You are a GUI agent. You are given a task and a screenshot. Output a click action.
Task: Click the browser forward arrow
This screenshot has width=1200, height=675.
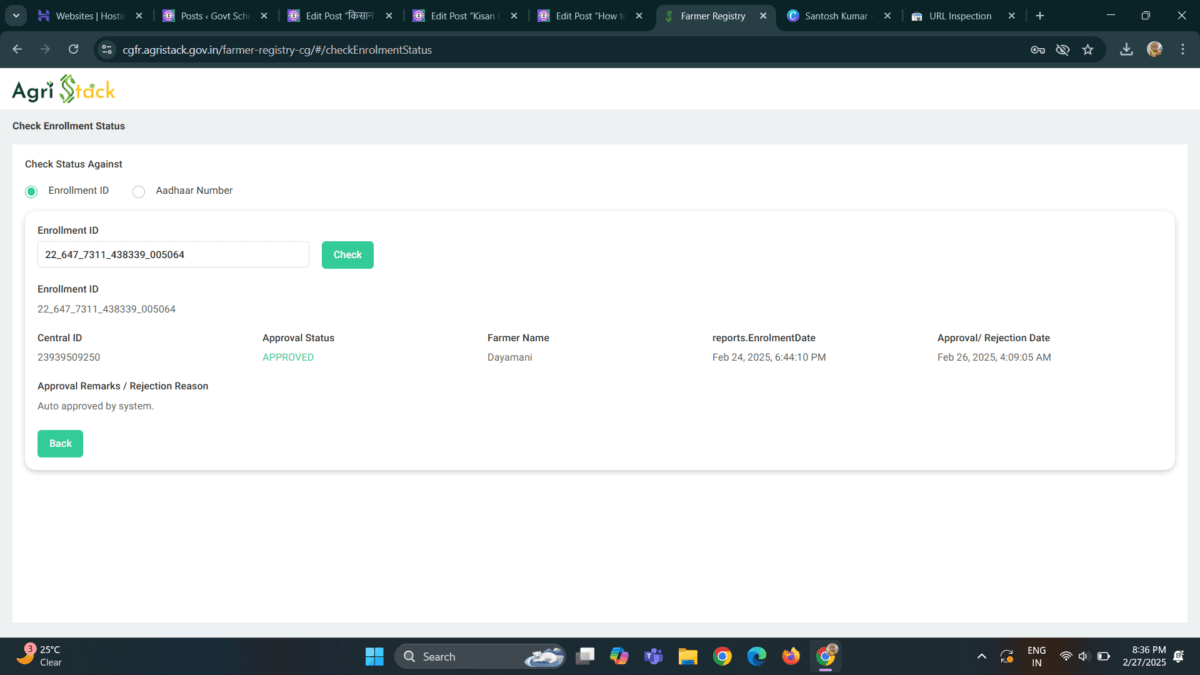(45, 49)
